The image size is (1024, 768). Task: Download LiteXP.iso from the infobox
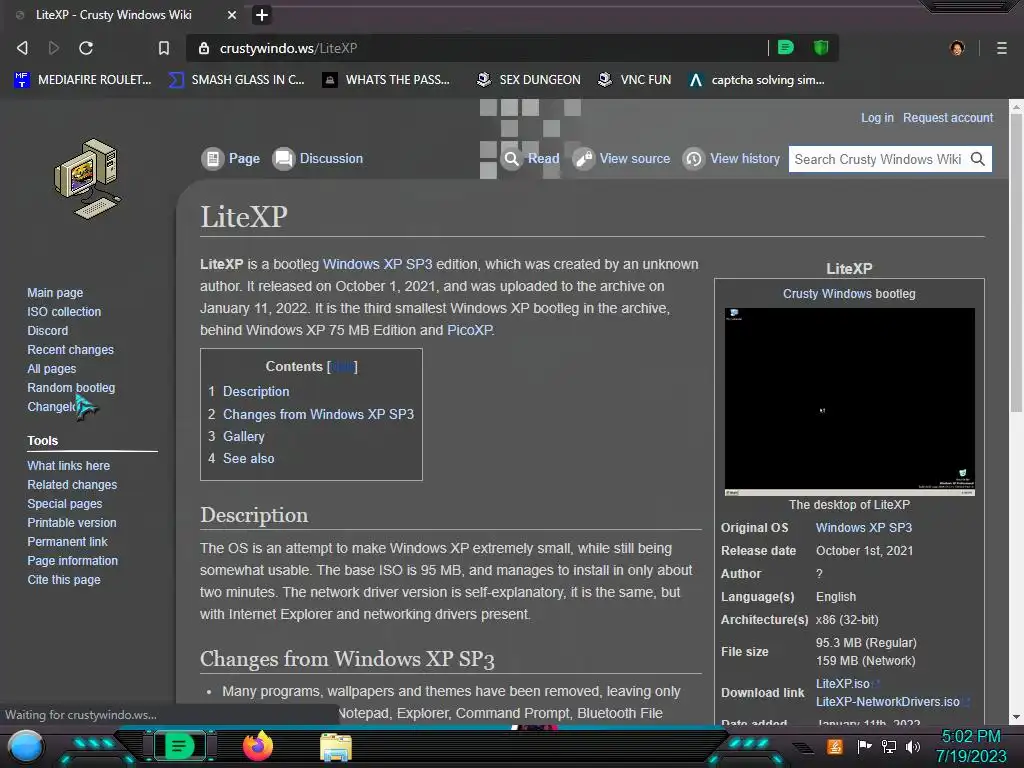(842, 684)
